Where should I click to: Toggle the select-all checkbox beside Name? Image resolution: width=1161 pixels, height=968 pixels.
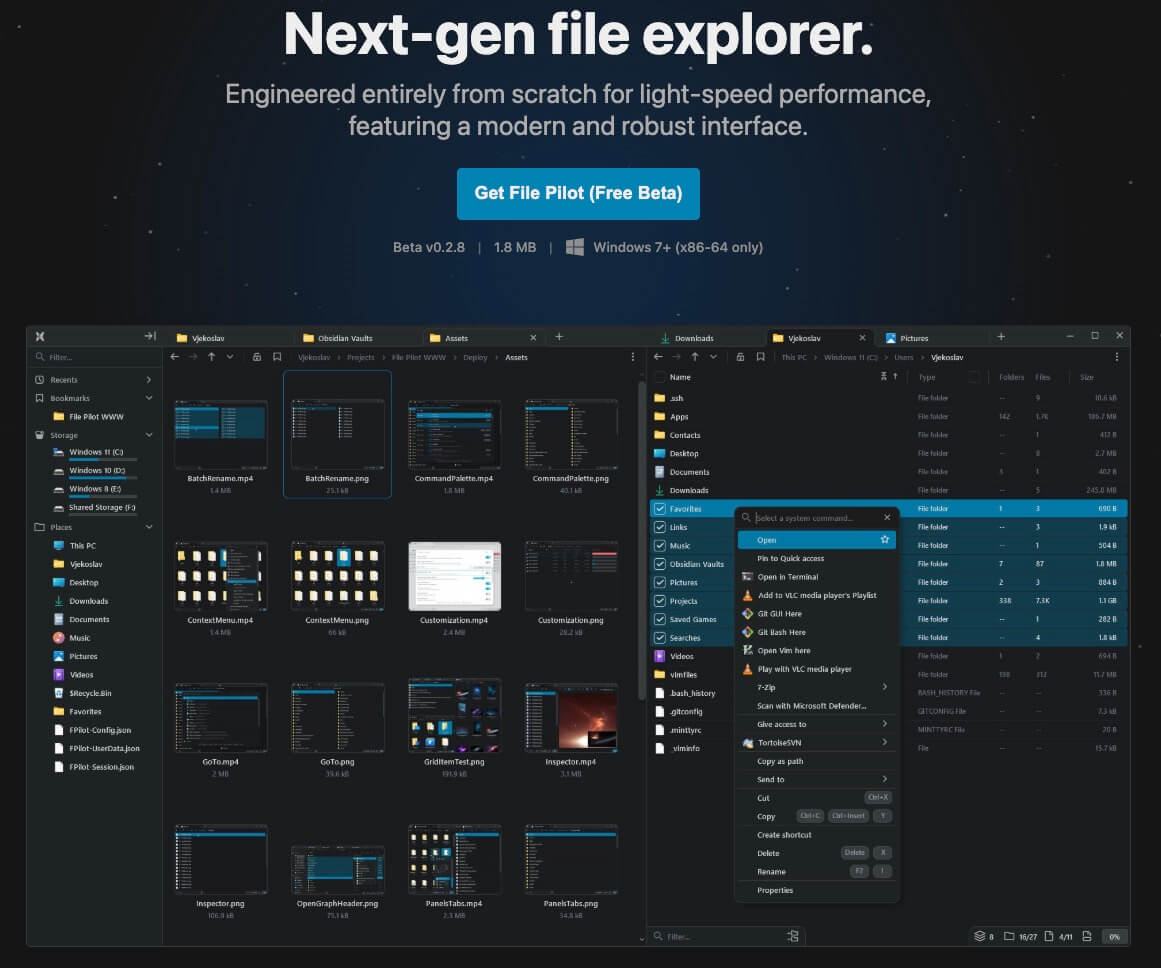coord(659,377)
